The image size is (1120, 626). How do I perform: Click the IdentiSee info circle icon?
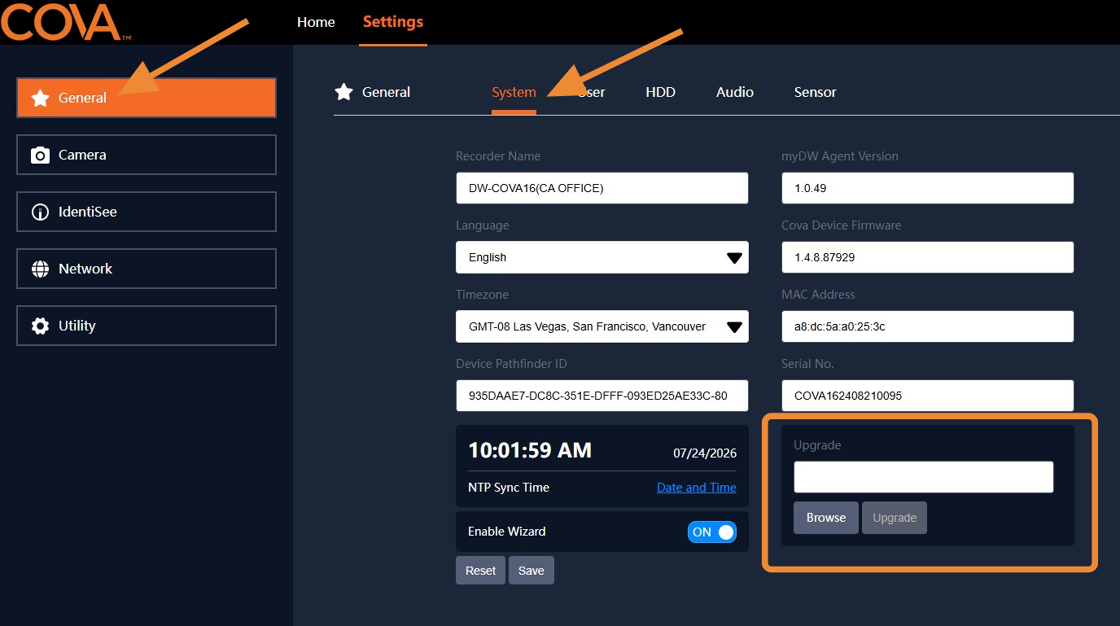40,212
